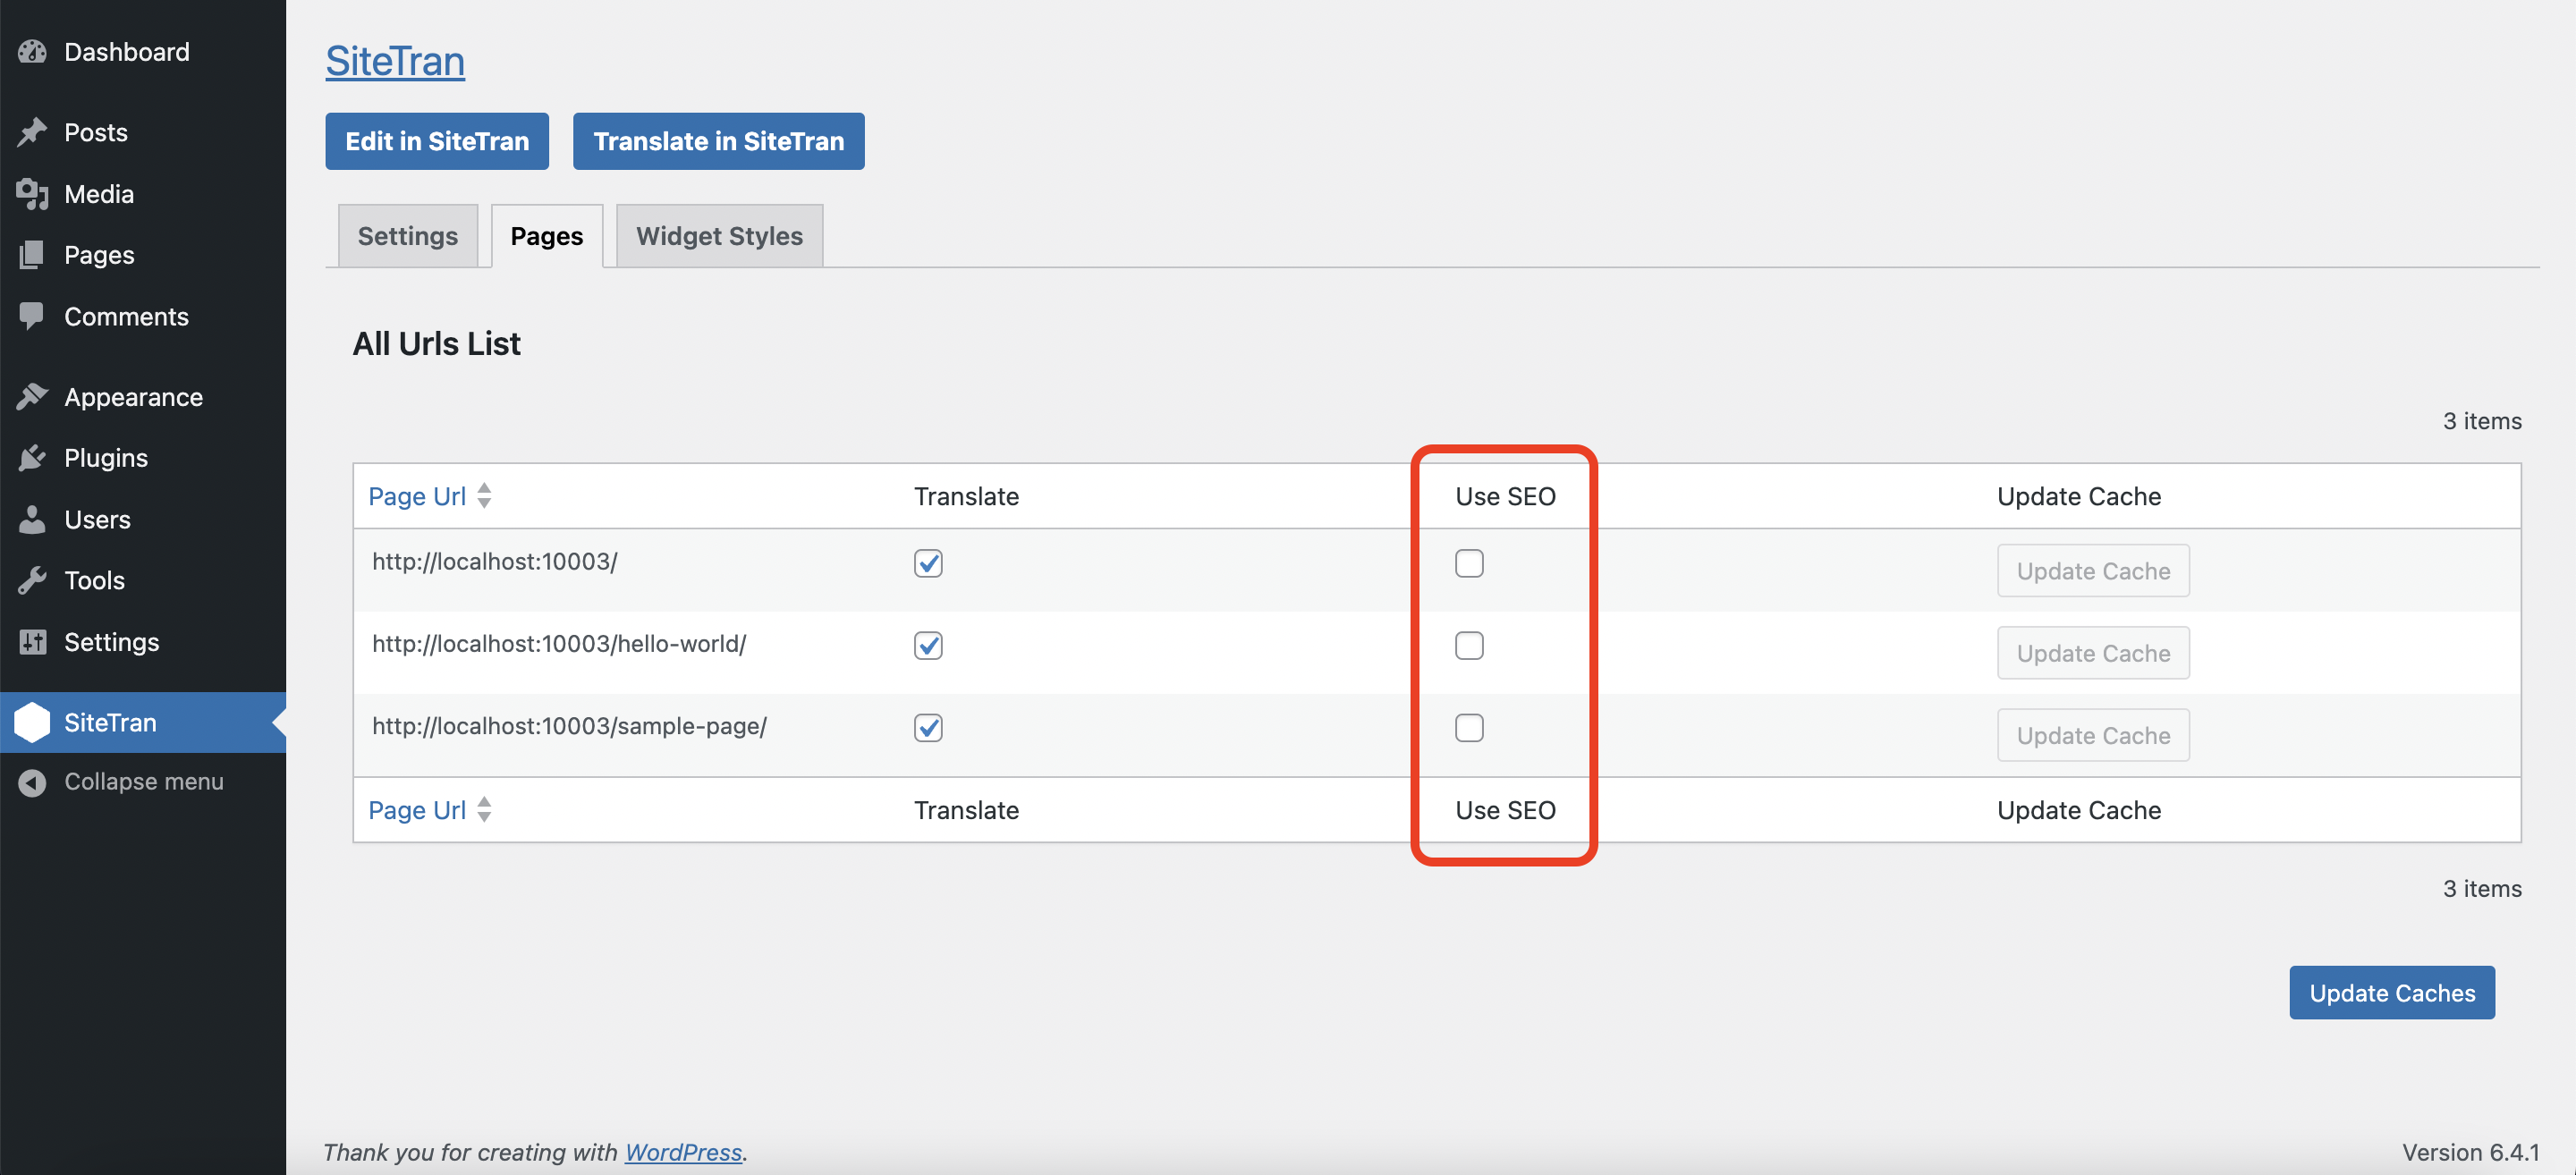2576x1175 pixels.
Task: Click the Tools wrench icon
Action: [x=32, y=580]
